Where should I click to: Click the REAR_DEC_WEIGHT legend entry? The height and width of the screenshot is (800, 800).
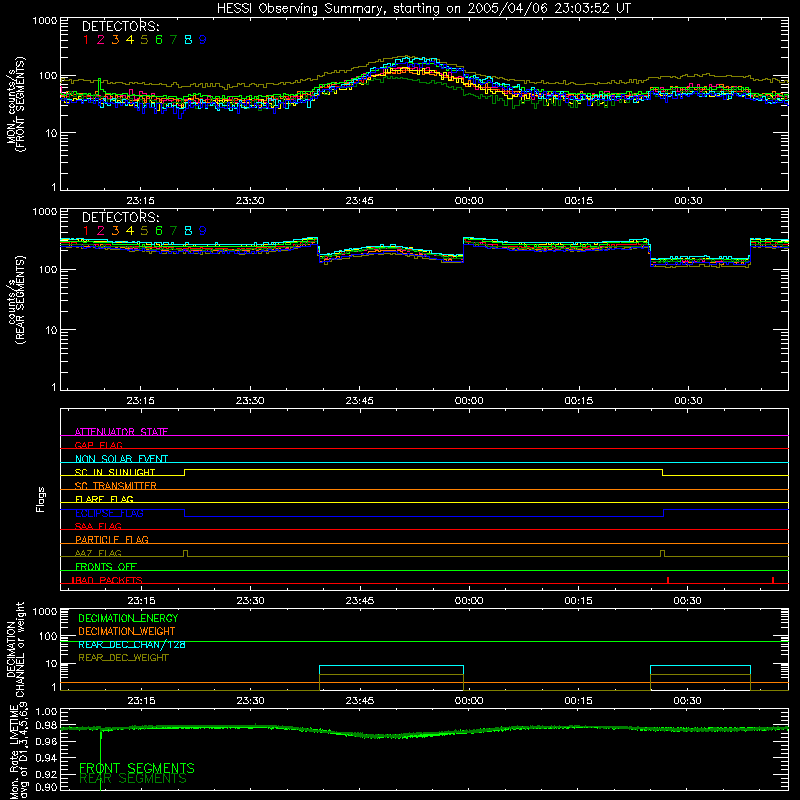click(x=123, y=658)
